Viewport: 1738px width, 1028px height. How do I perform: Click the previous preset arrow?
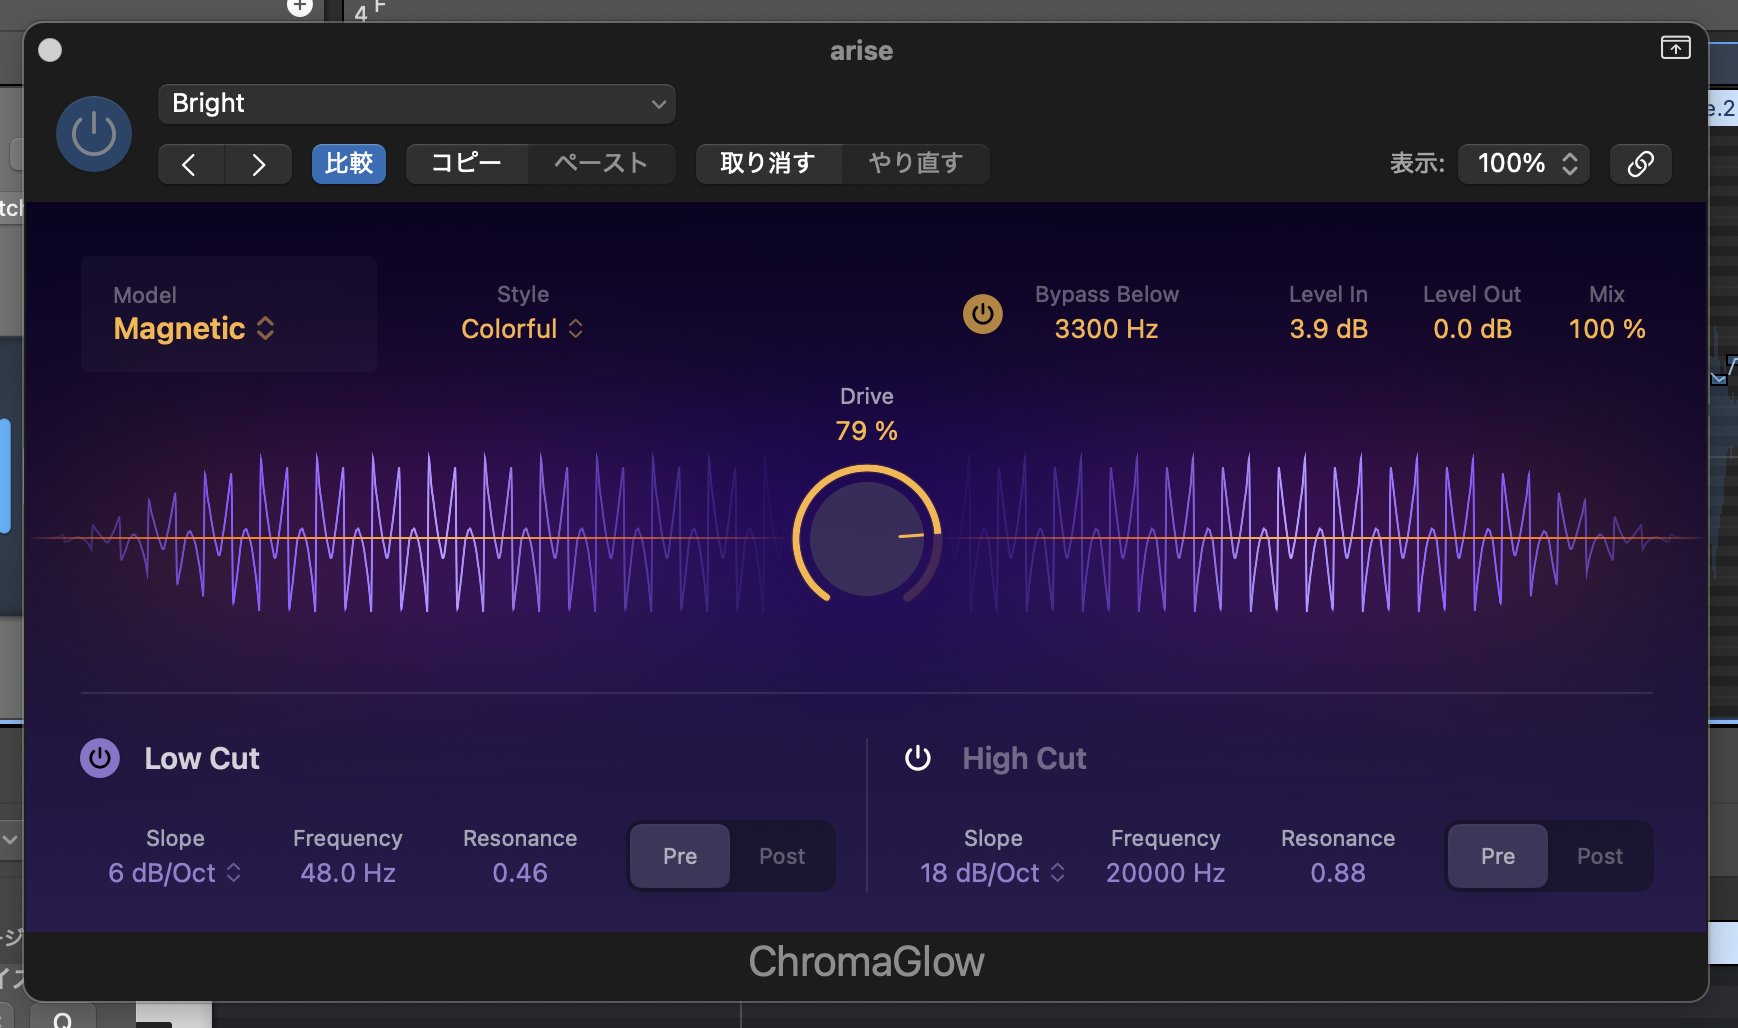pyautogui.click(x=190, y=164)
